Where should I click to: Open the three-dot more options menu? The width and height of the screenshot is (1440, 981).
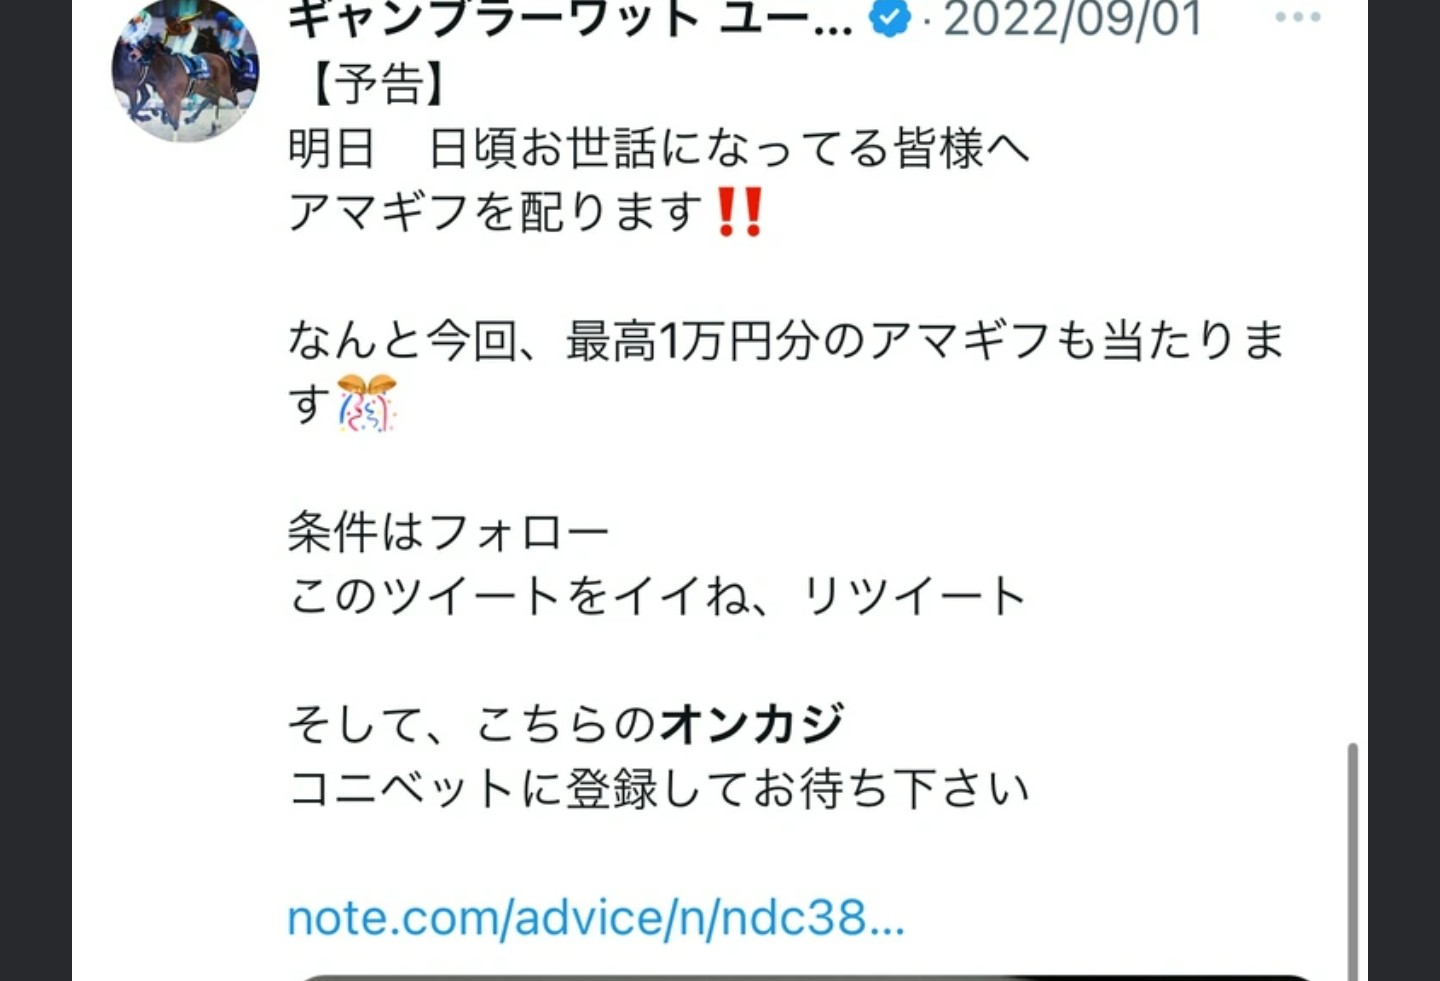[1298, 17]
